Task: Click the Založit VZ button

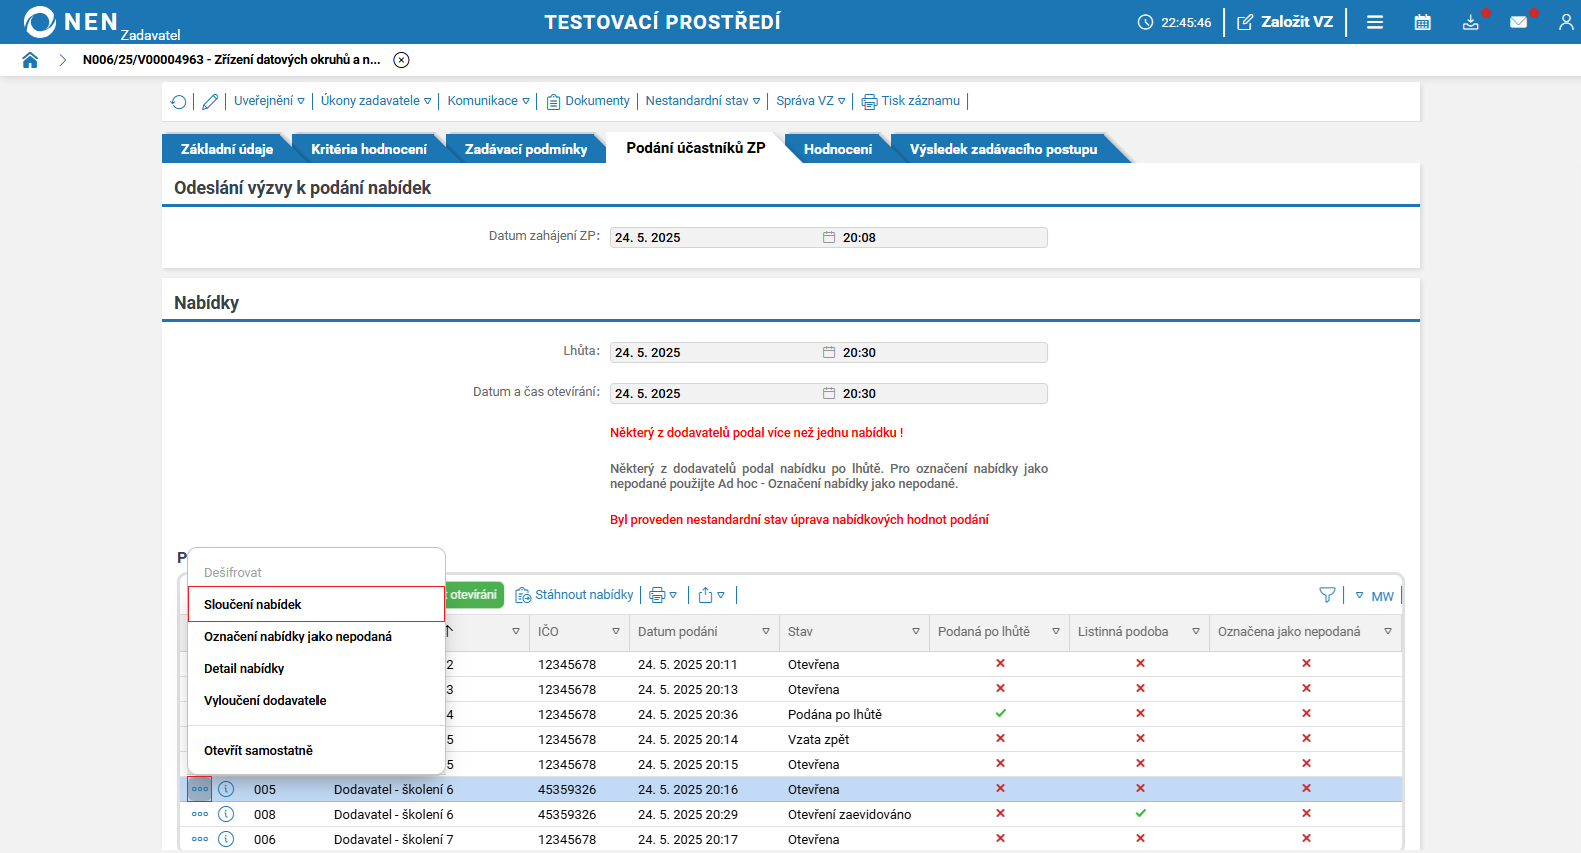Action: (x=1285, y=22)
